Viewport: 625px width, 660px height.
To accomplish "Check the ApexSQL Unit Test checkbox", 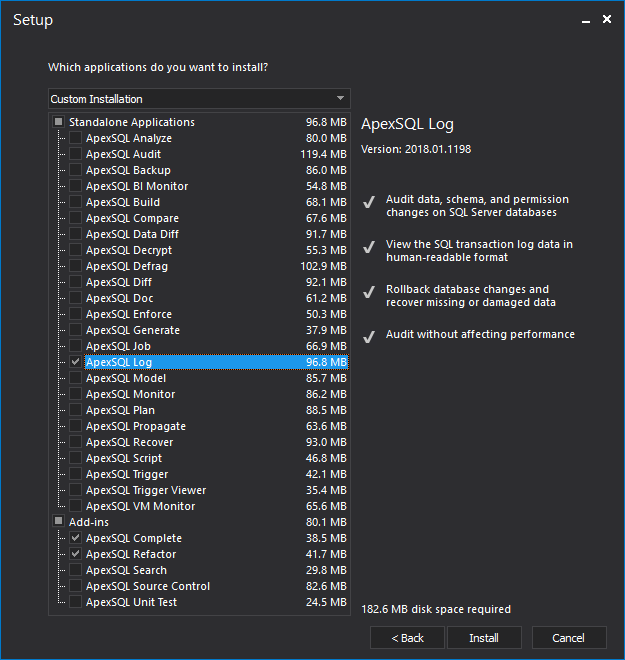I will (75, 601).
